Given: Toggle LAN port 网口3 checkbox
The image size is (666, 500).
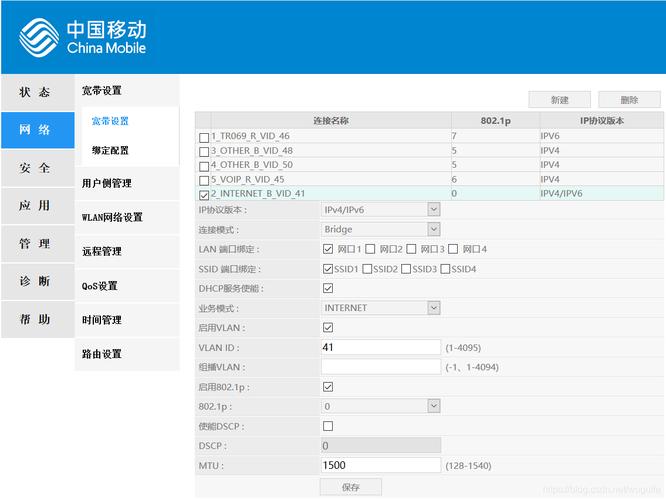Looking at the screenshot, I should pos(411,249).
